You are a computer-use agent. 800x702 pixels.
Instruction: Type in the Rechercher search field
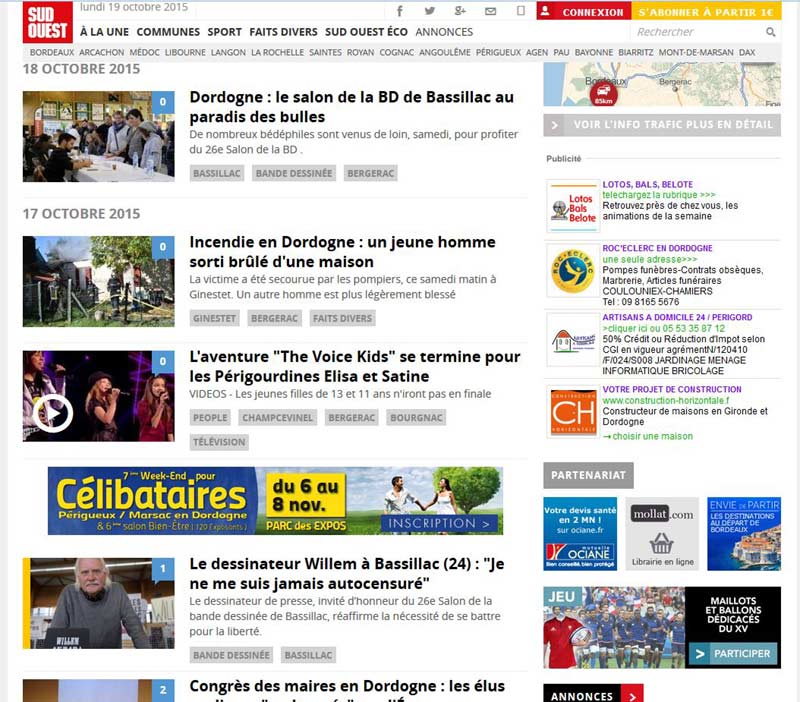(695, 32)
